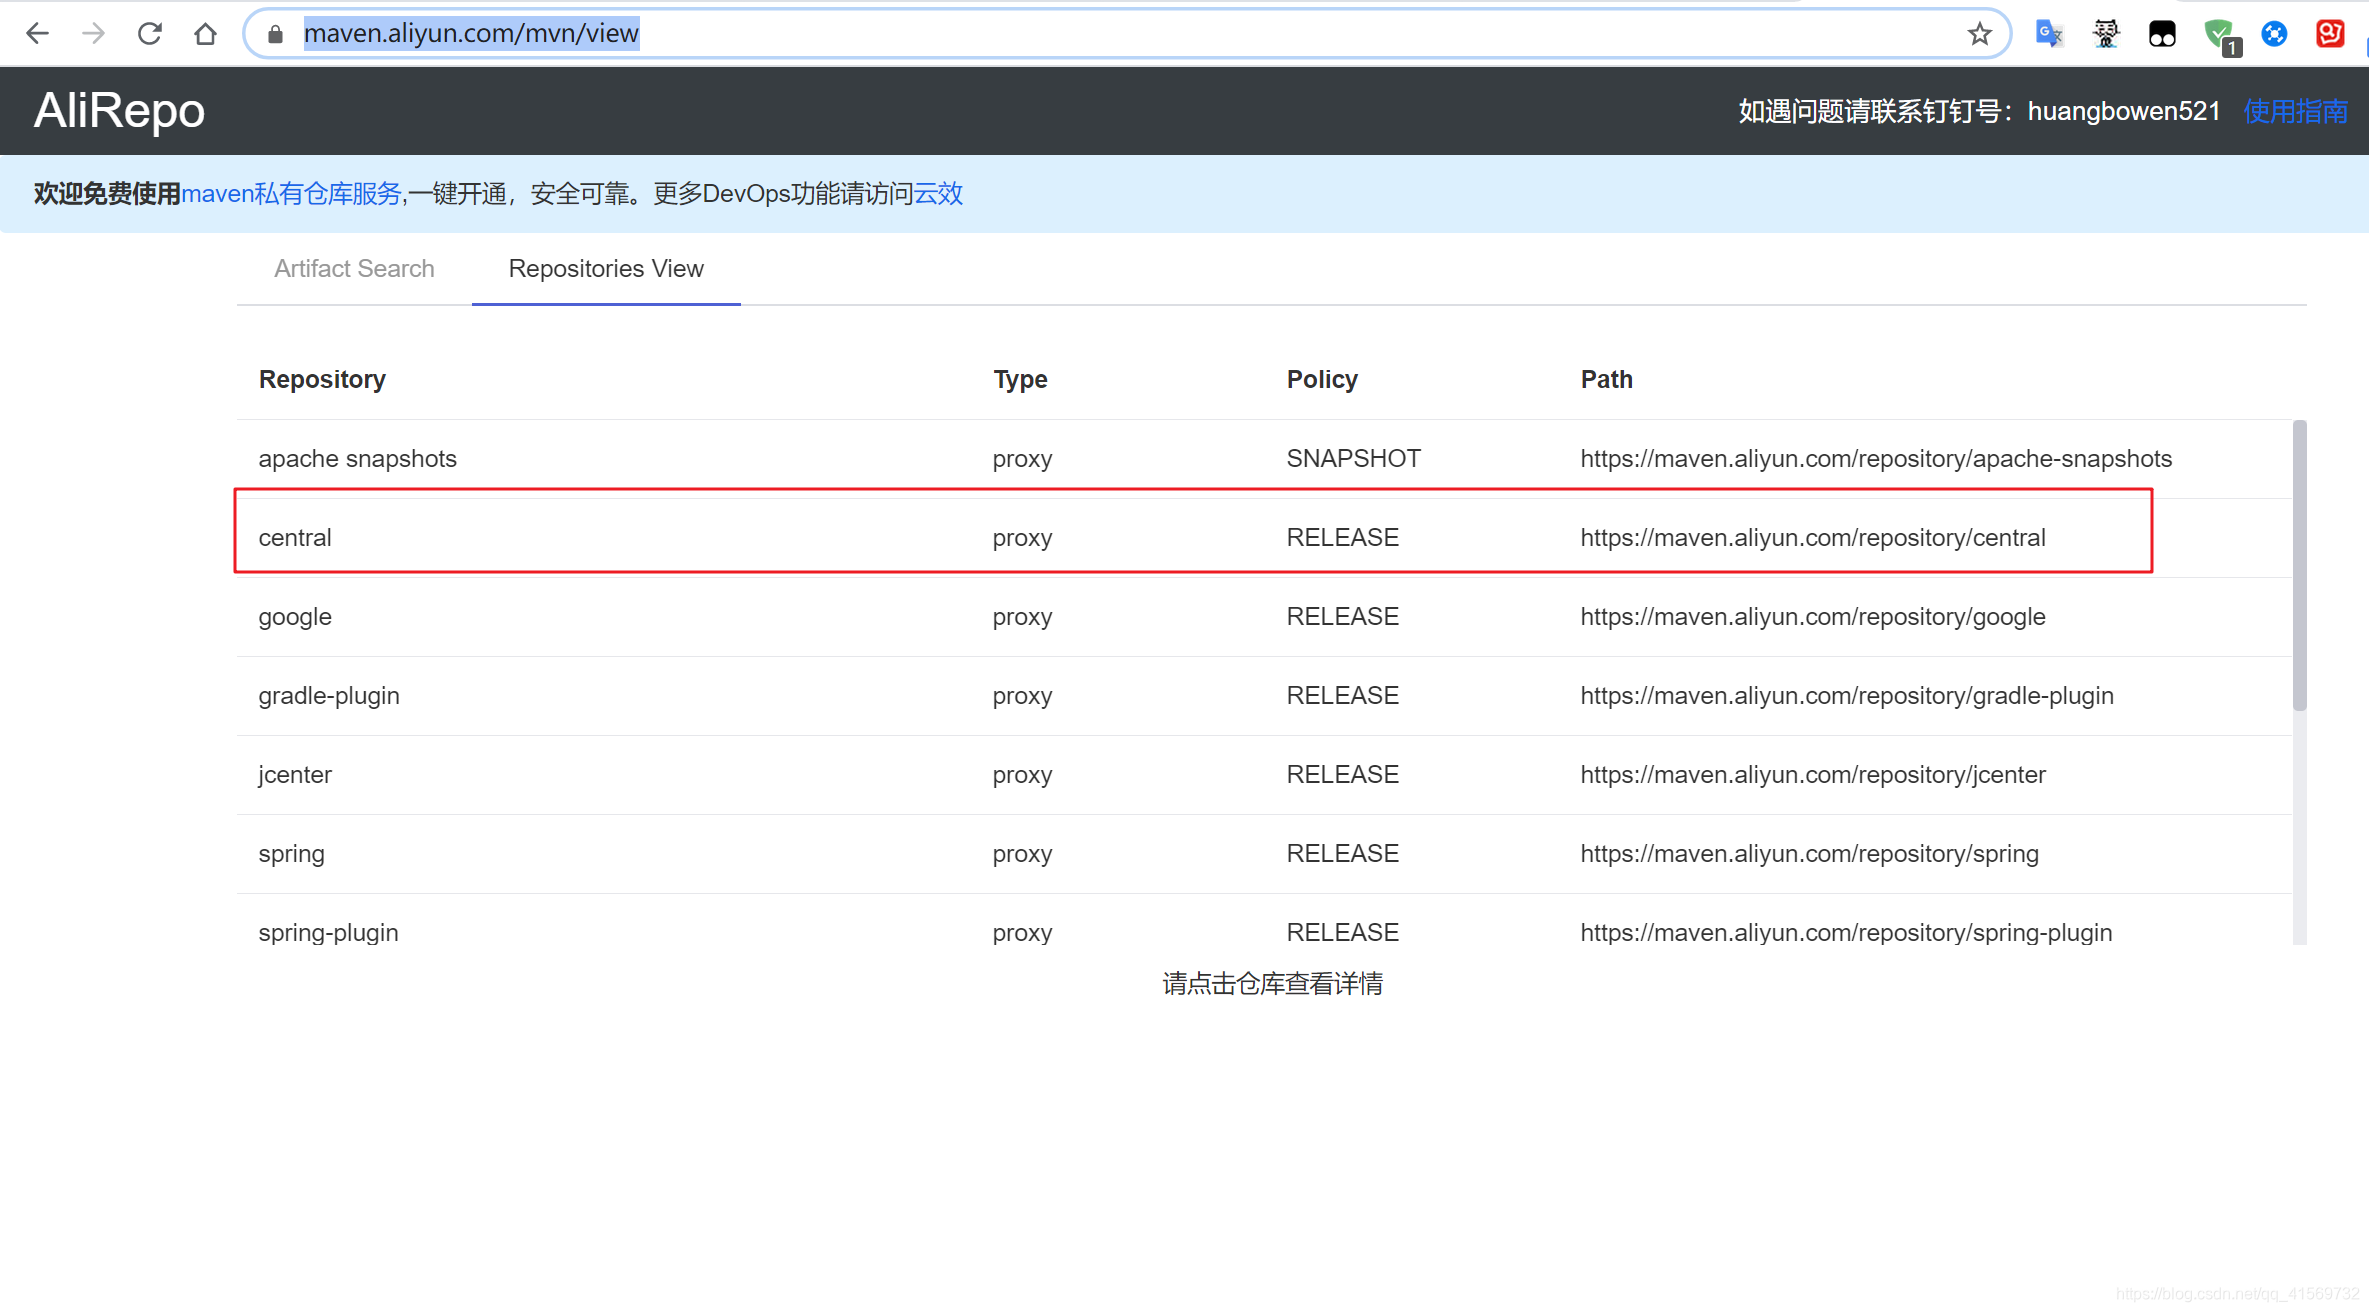The height and width of the screenshot is (1312, 2369).
Task: Select the google repository name
Action: 295,617
